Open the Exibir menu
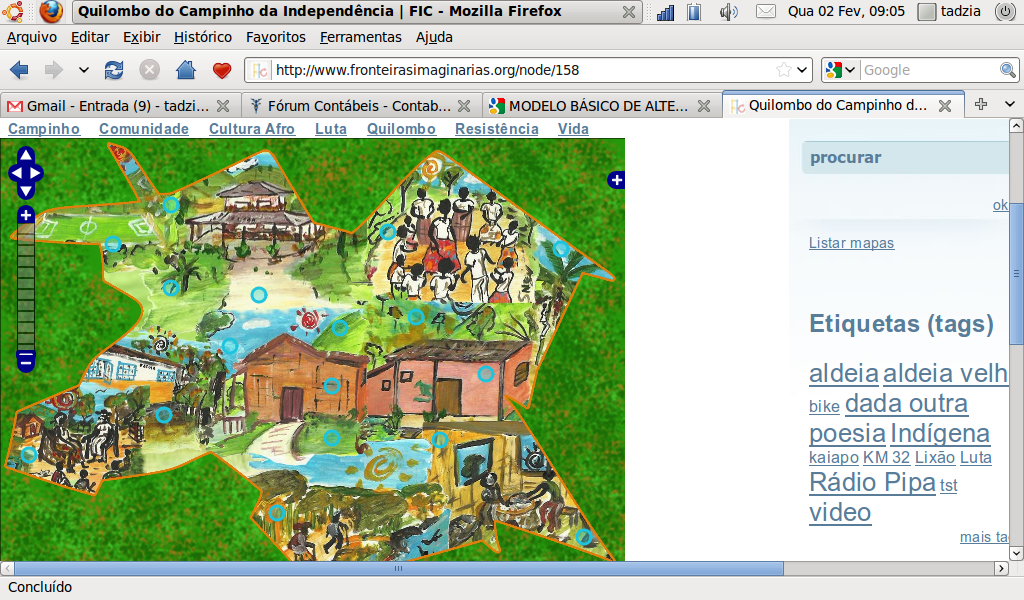 (x=142, y=37)
